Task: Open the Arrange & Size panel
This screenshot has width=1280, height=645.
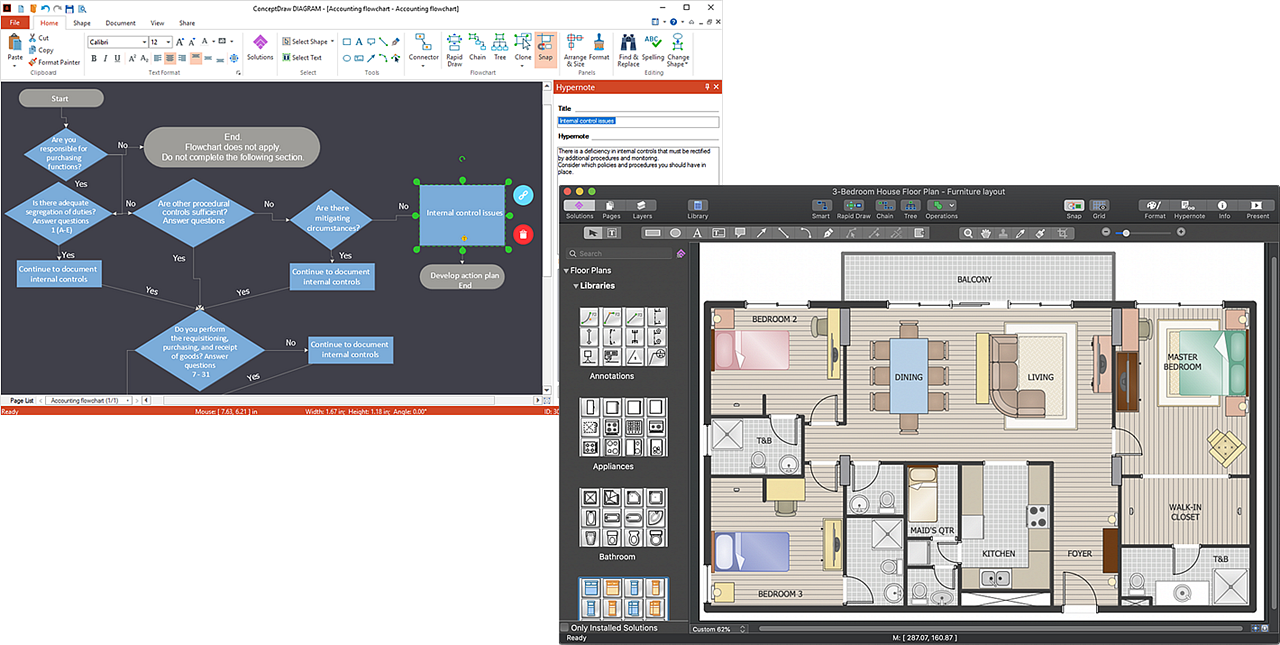Action: pos(575,49)
